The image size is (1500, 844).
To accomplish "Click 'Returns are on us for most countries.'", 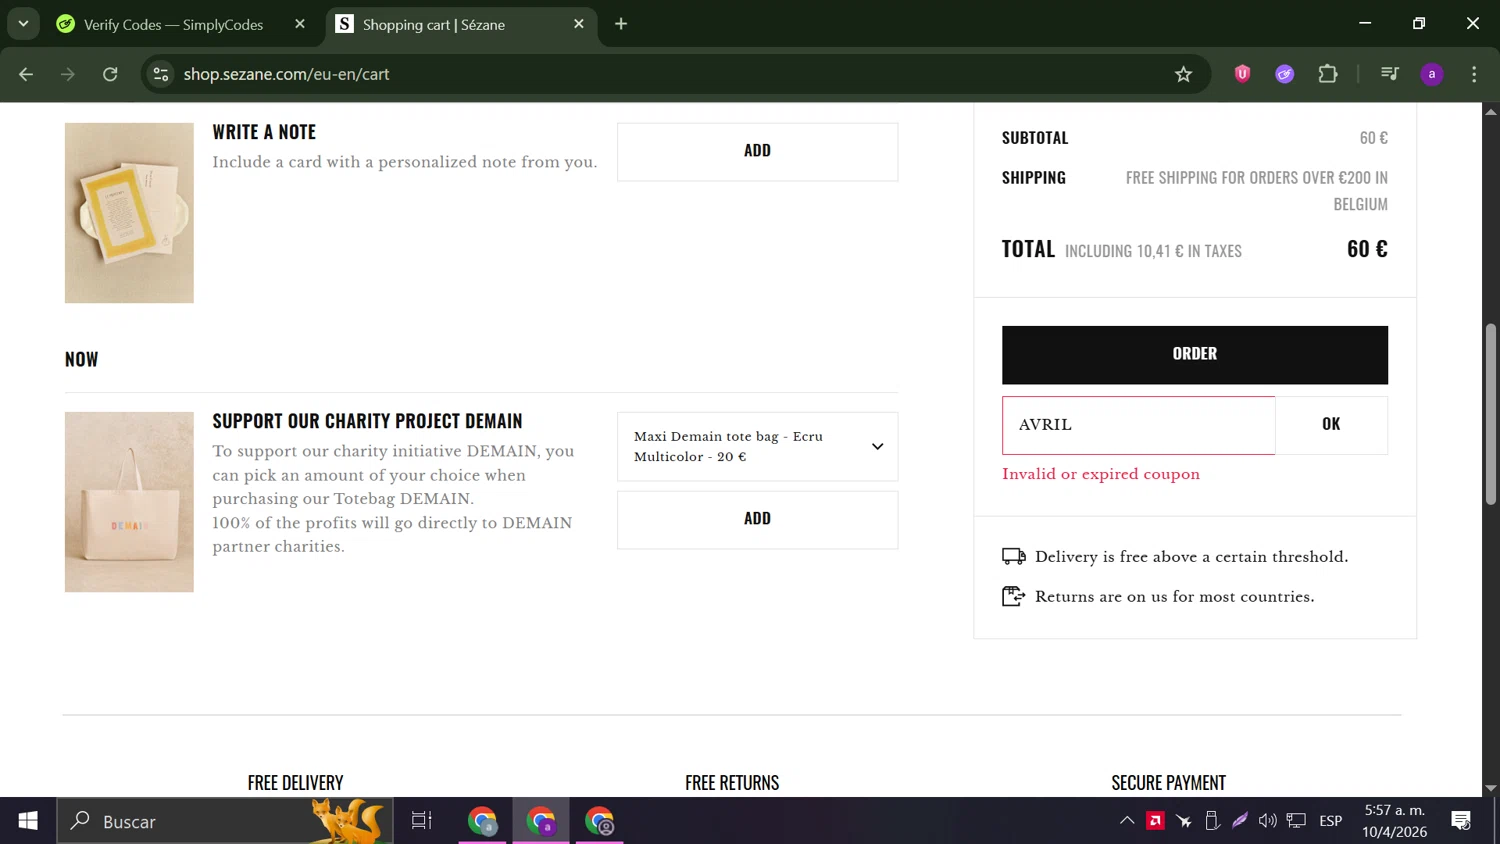I will point(1175,597).
